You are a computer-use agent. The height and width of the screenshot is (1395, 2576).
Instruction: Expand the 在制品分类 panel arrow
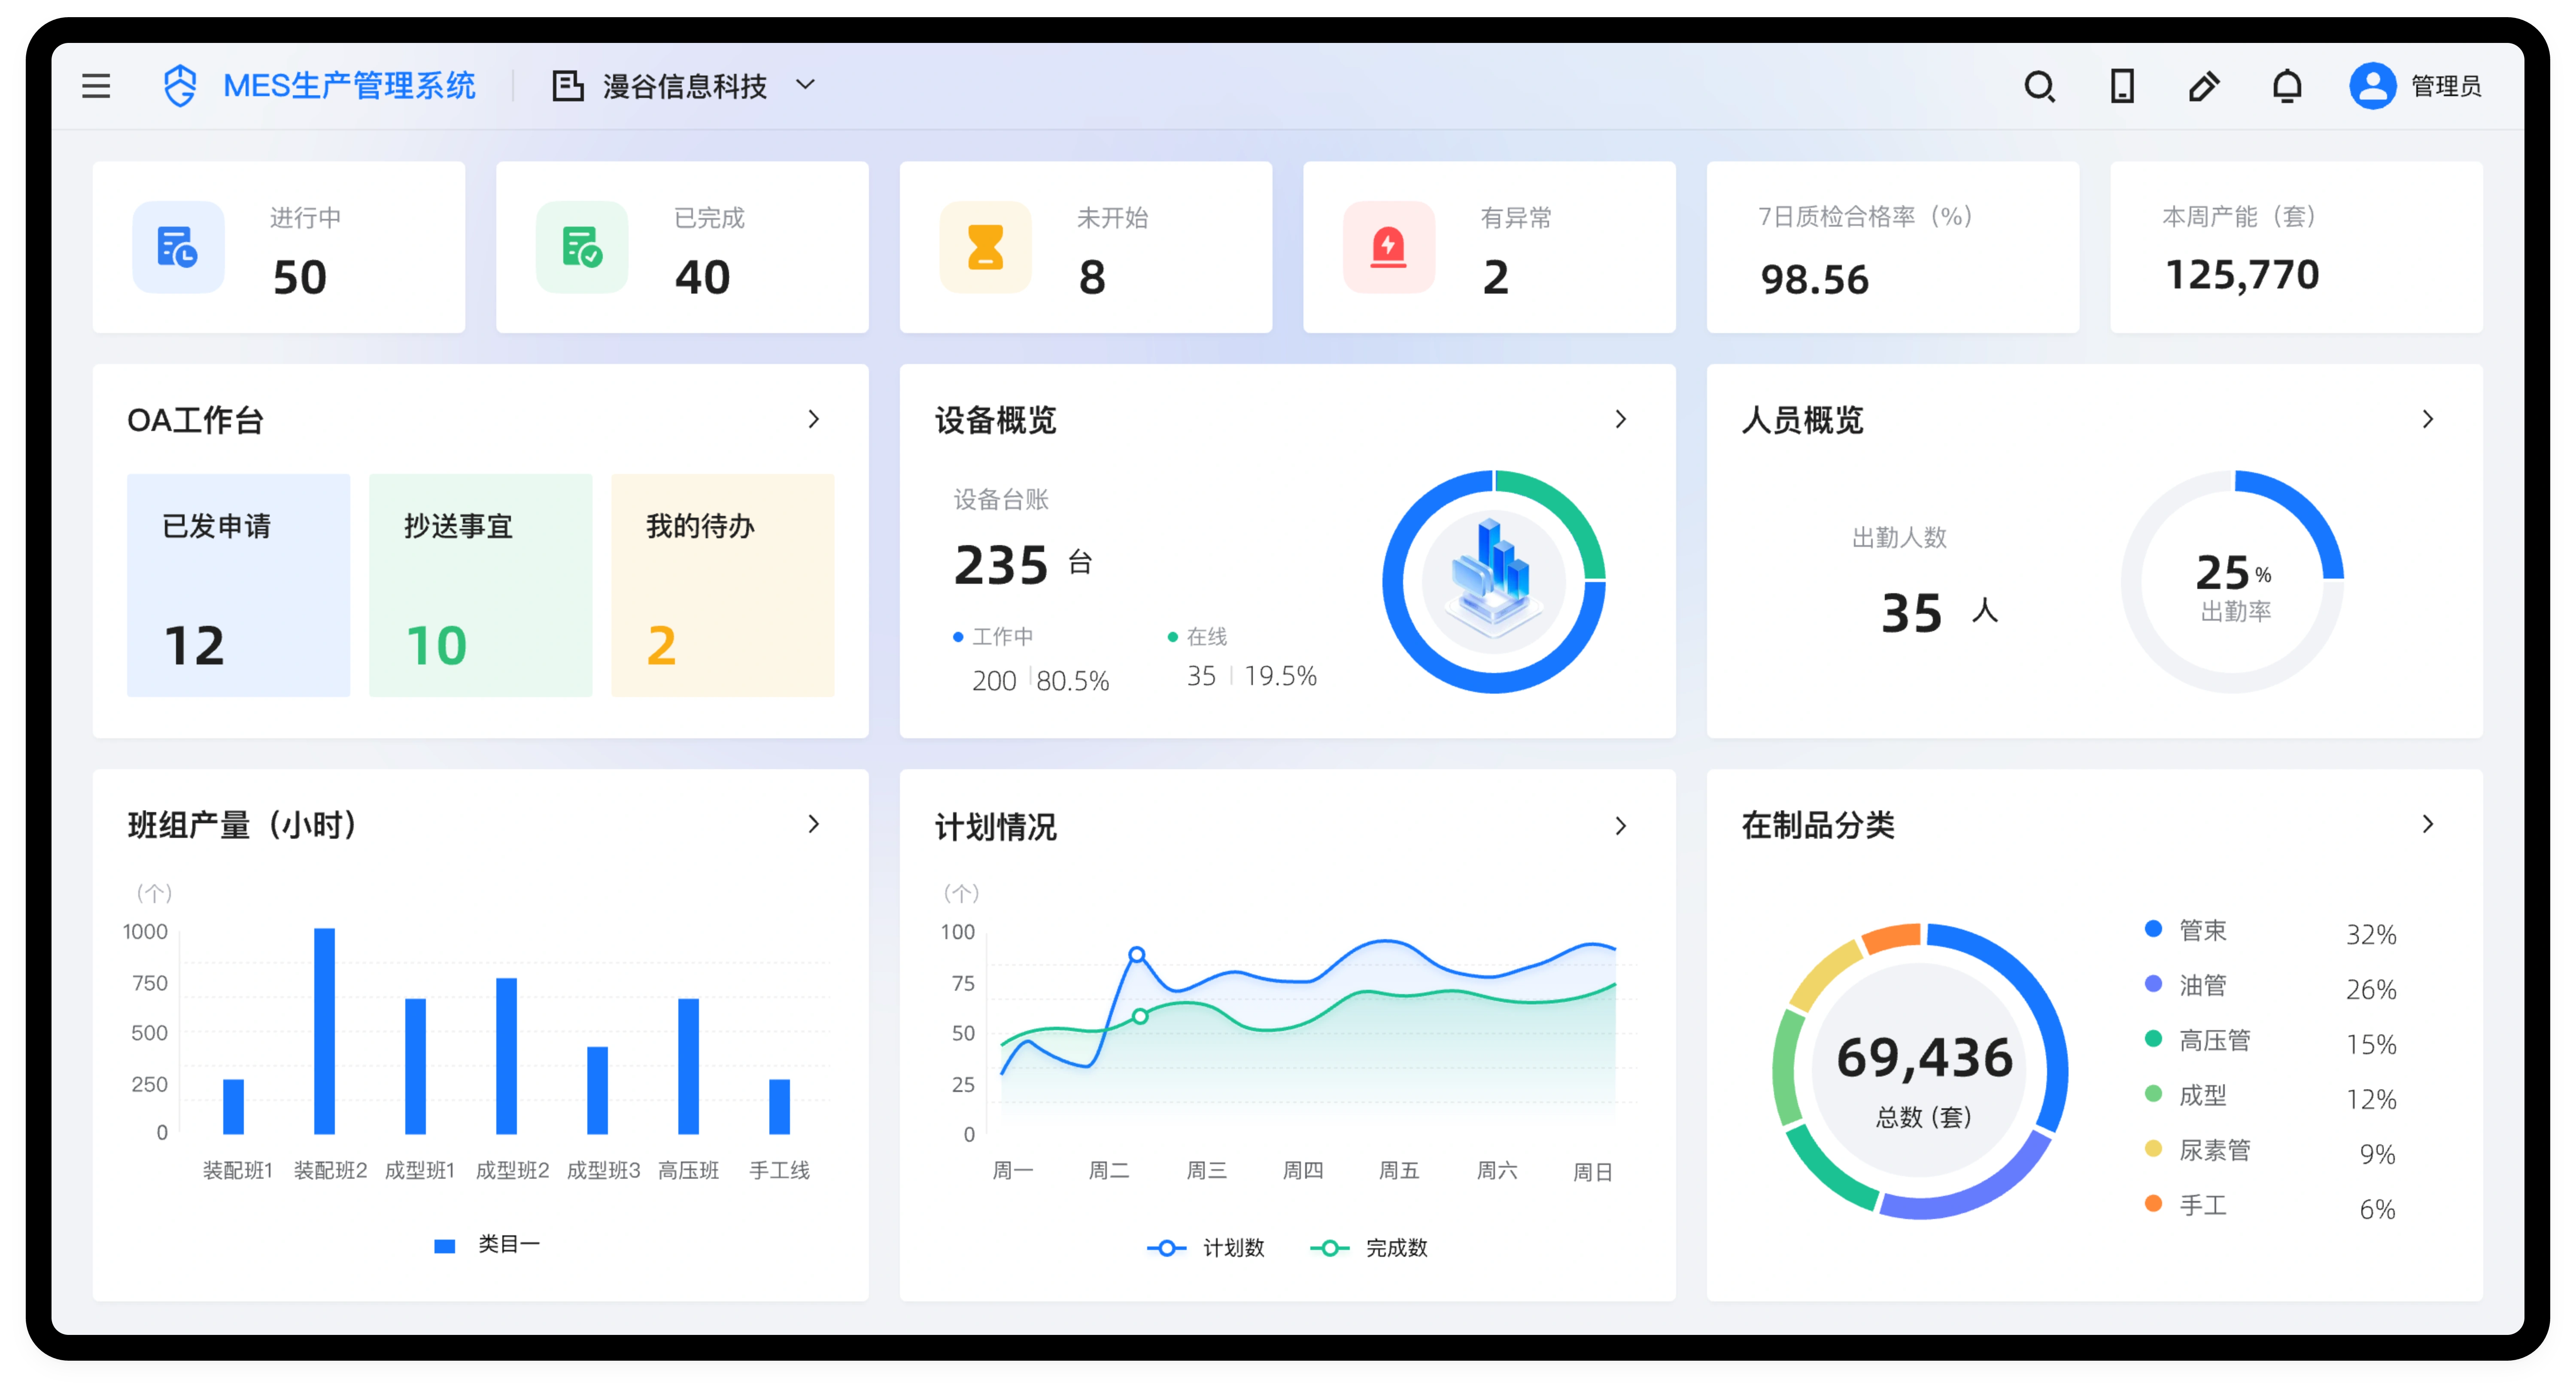coord(2427,824)
